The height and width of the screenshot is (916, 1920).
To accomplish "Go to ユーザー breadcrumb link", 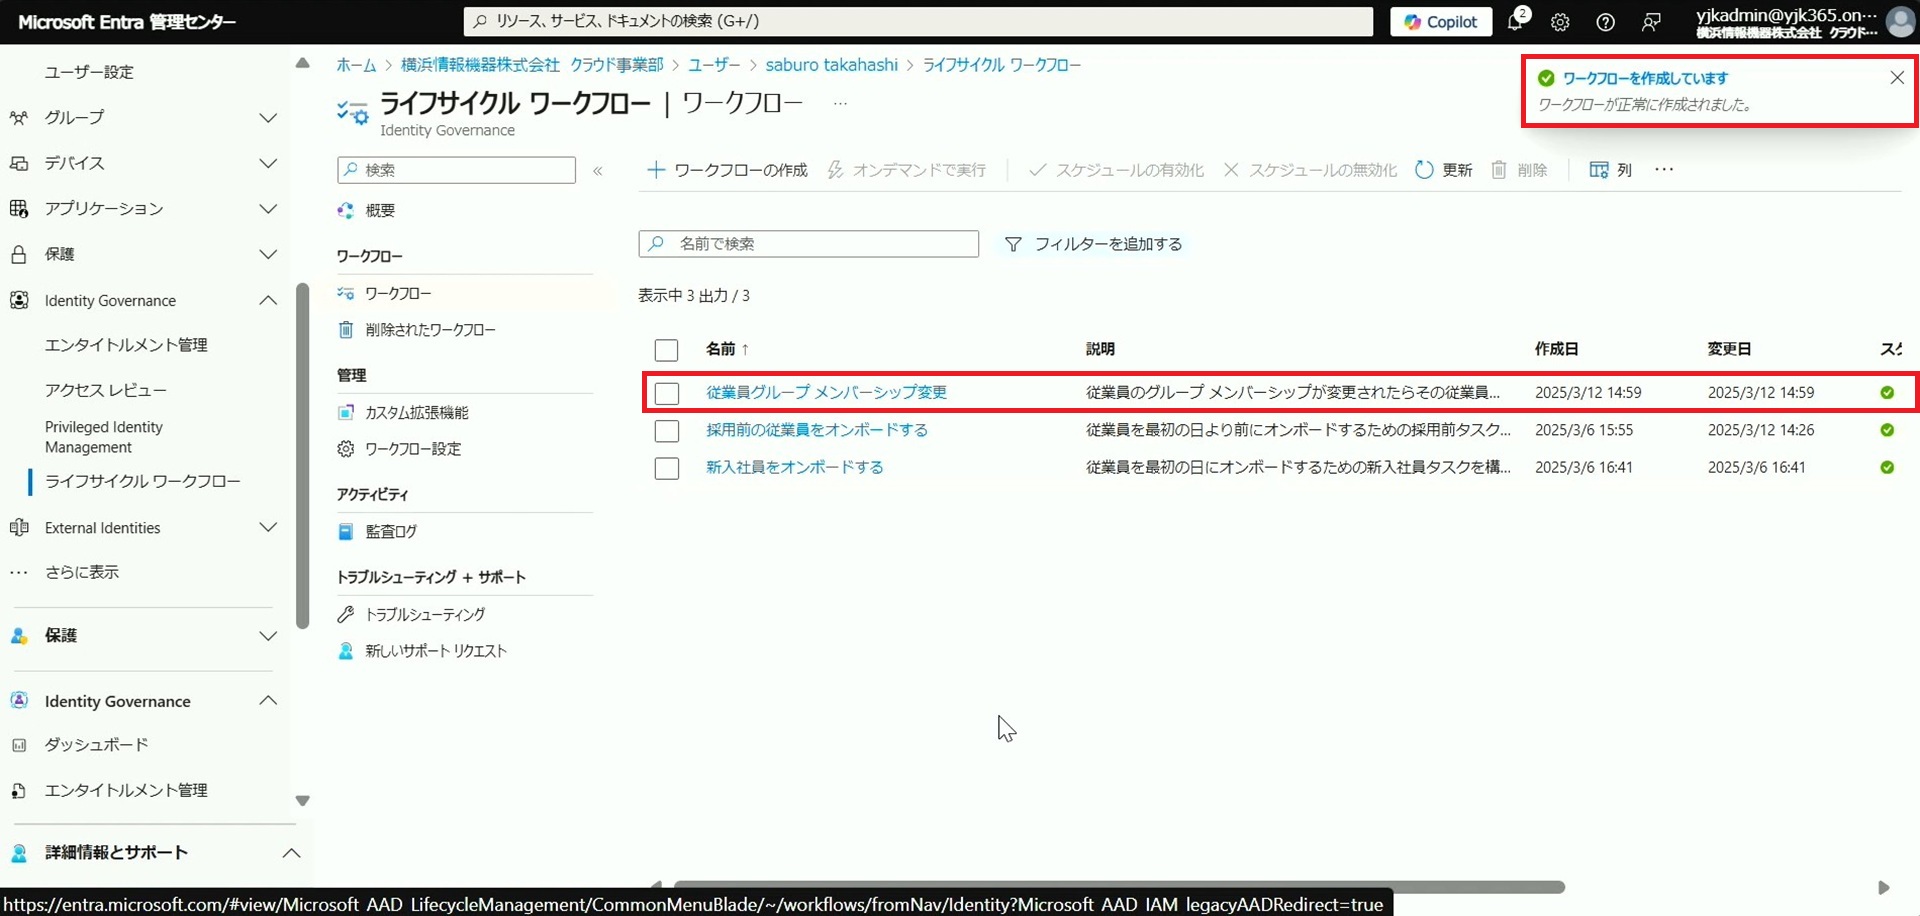I will 714,65.
